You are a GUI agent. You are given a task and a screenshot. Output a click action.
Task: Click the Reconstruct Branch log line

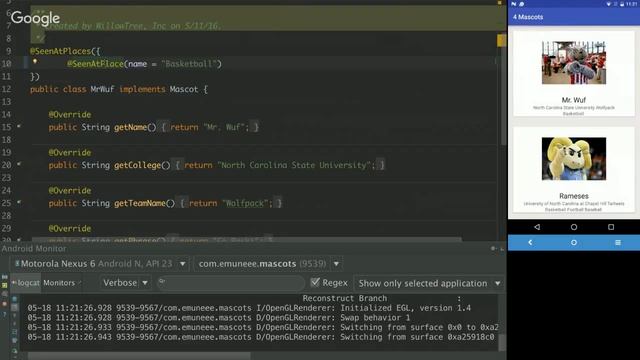pos(344,298)
